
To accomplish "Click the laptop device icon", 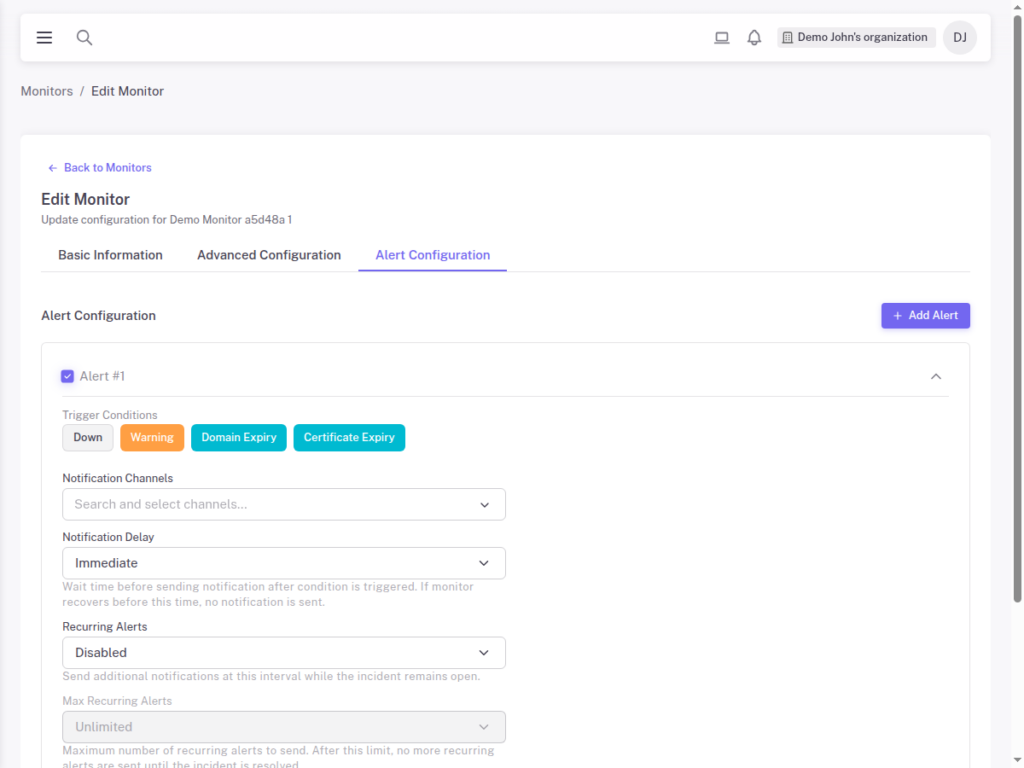I will (x=721, y=38).
